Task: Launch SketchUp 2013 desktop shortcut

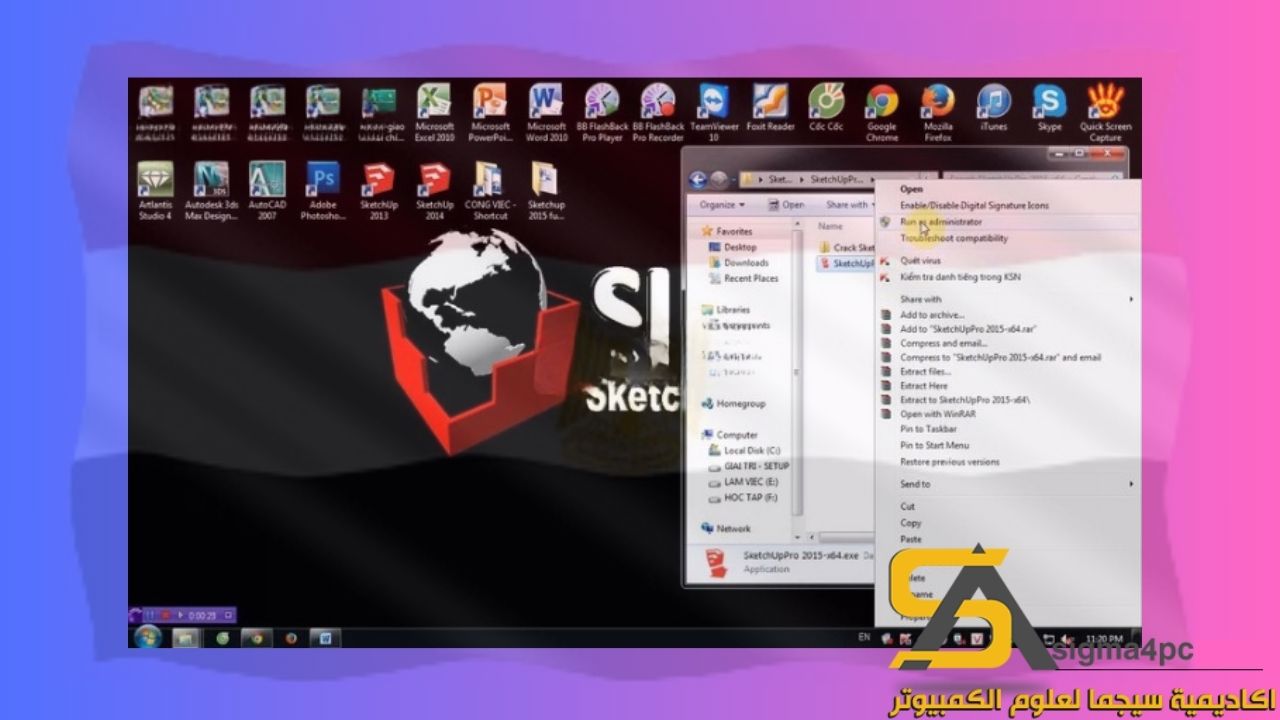Action: (379, 190)
